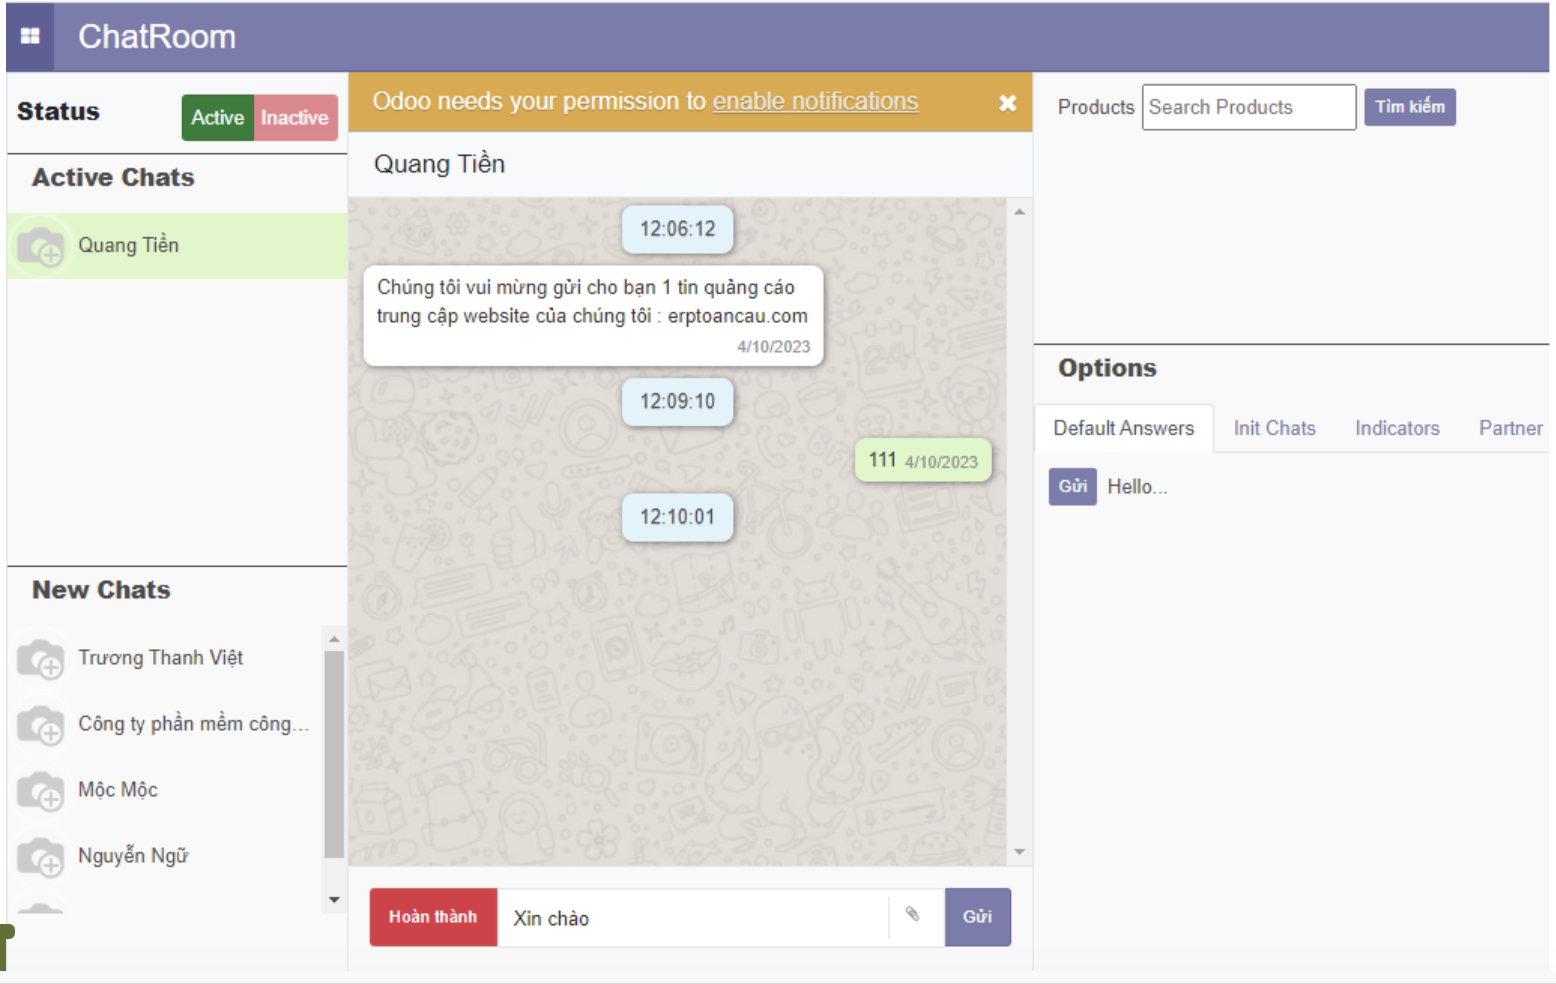1556x984 pixels.
Task: Open the apps grid menu icon
Action: [30, 36]
